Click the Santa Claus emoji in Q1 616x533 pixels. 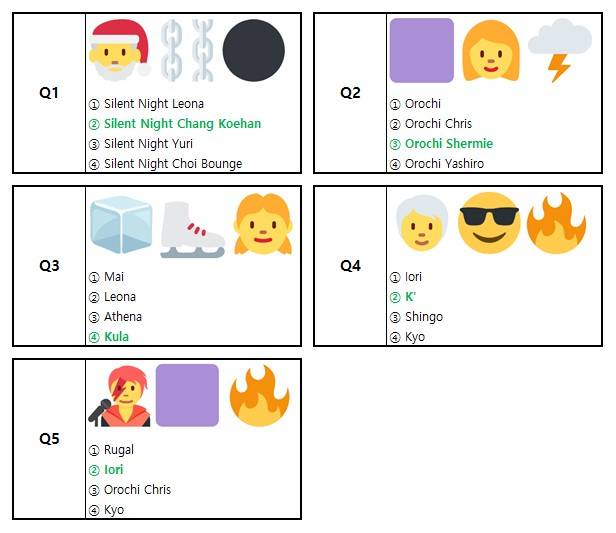tap(120, 50)
